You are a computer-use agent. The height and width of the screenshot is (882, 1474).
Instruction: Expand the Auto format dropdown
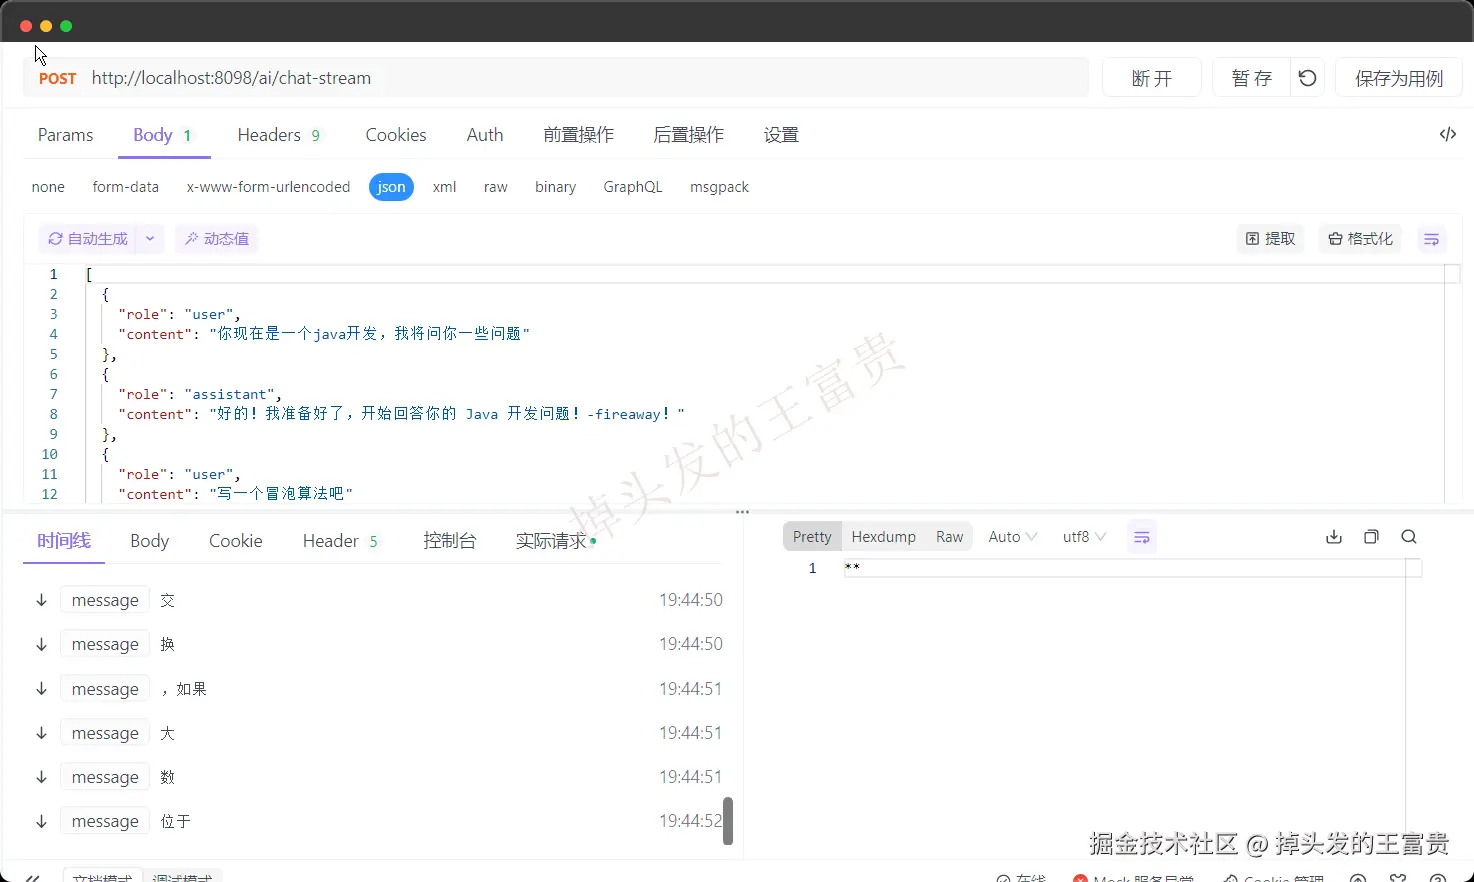[1013, 537]
